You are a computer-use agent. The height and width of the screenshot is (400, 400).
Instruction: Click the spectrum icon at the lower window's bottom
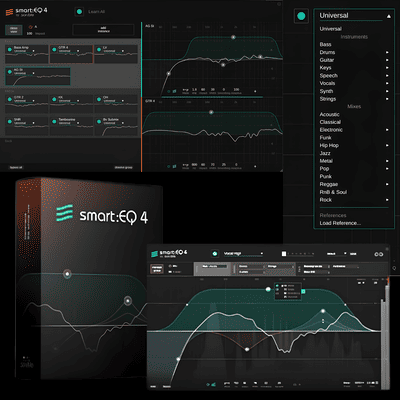click(213, 384)
